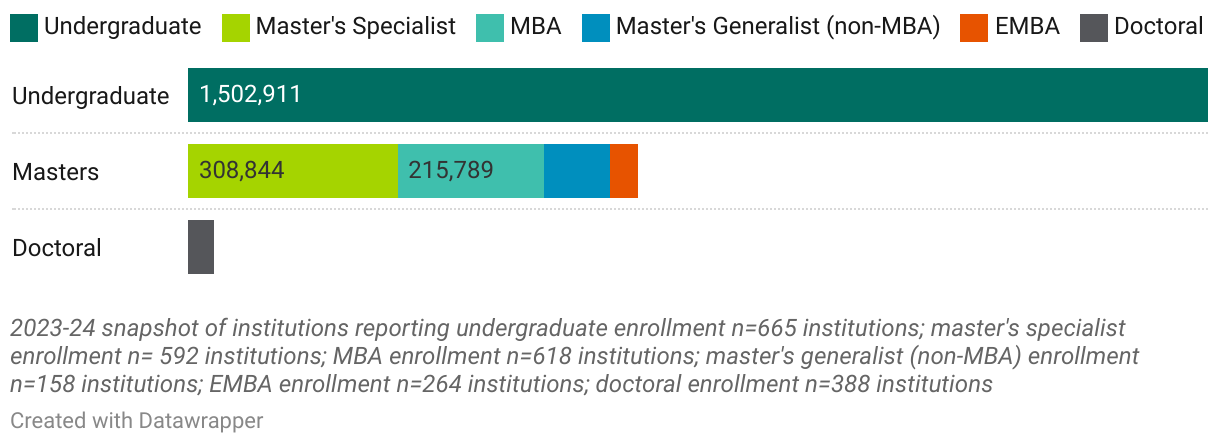Click the Masters row label
This screenshot has width=1220, height=446.
[56, 172]
